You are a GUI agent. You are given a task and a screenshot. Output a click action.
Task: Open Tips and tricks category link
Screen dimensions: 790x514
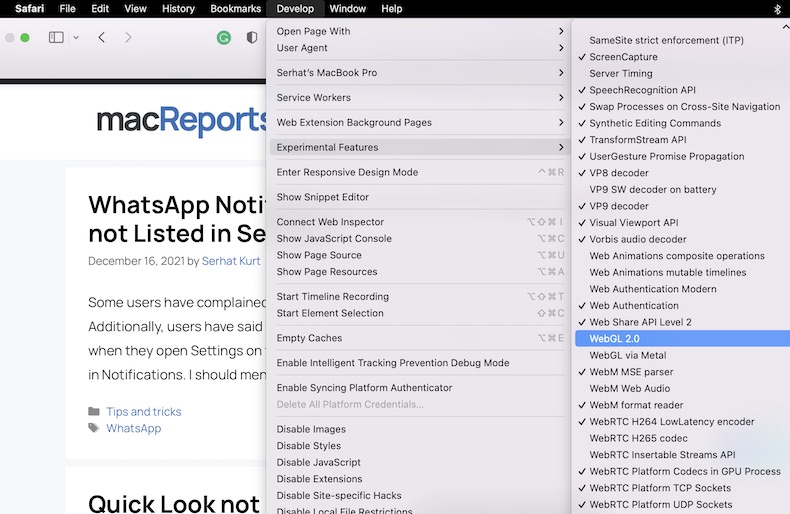[x=144, y=412]
